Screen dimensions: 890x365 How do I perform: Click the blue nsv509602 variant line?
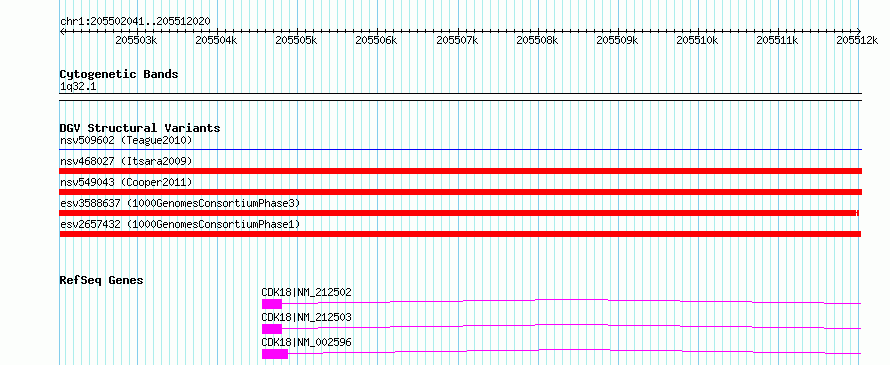461,150
